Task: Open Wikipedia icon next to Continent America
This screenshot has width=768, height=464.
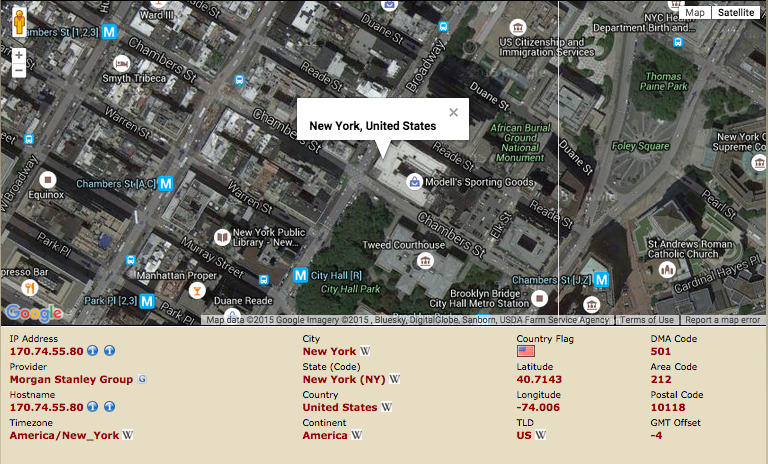Action: (357, 435)
